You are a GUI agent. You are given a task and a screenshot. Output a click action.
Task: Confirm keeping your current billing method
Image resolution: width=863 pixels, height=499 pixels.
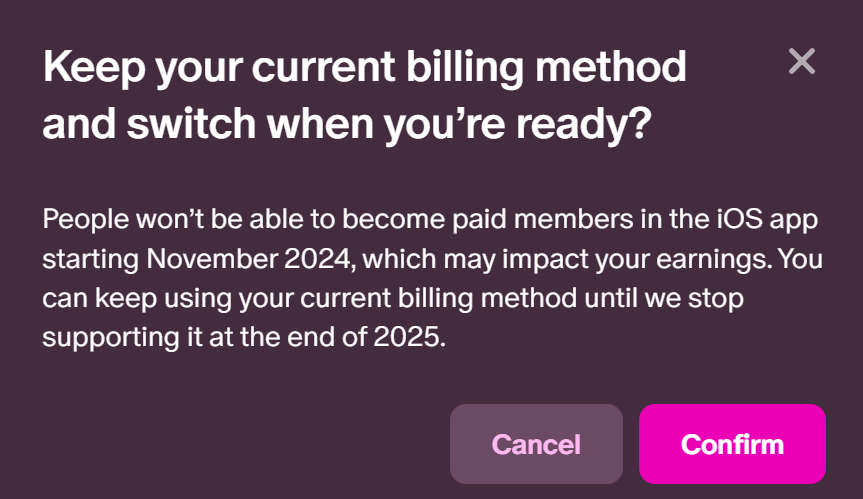pos(732,444)
